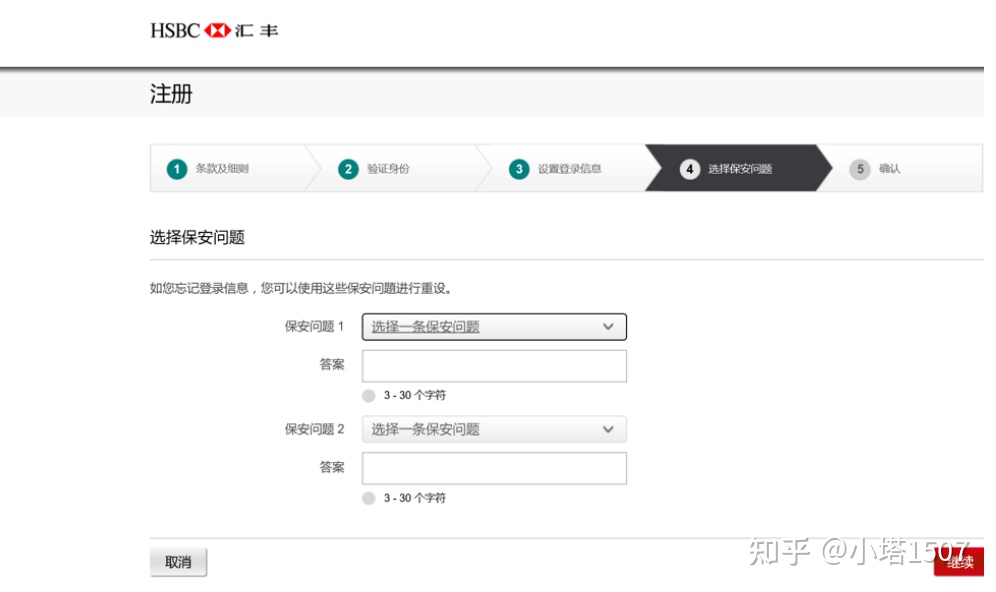The width and height of the screenshot is (996, 592).
Task: Click the answer field under 保安问题 2
Action: click(494, 468)
